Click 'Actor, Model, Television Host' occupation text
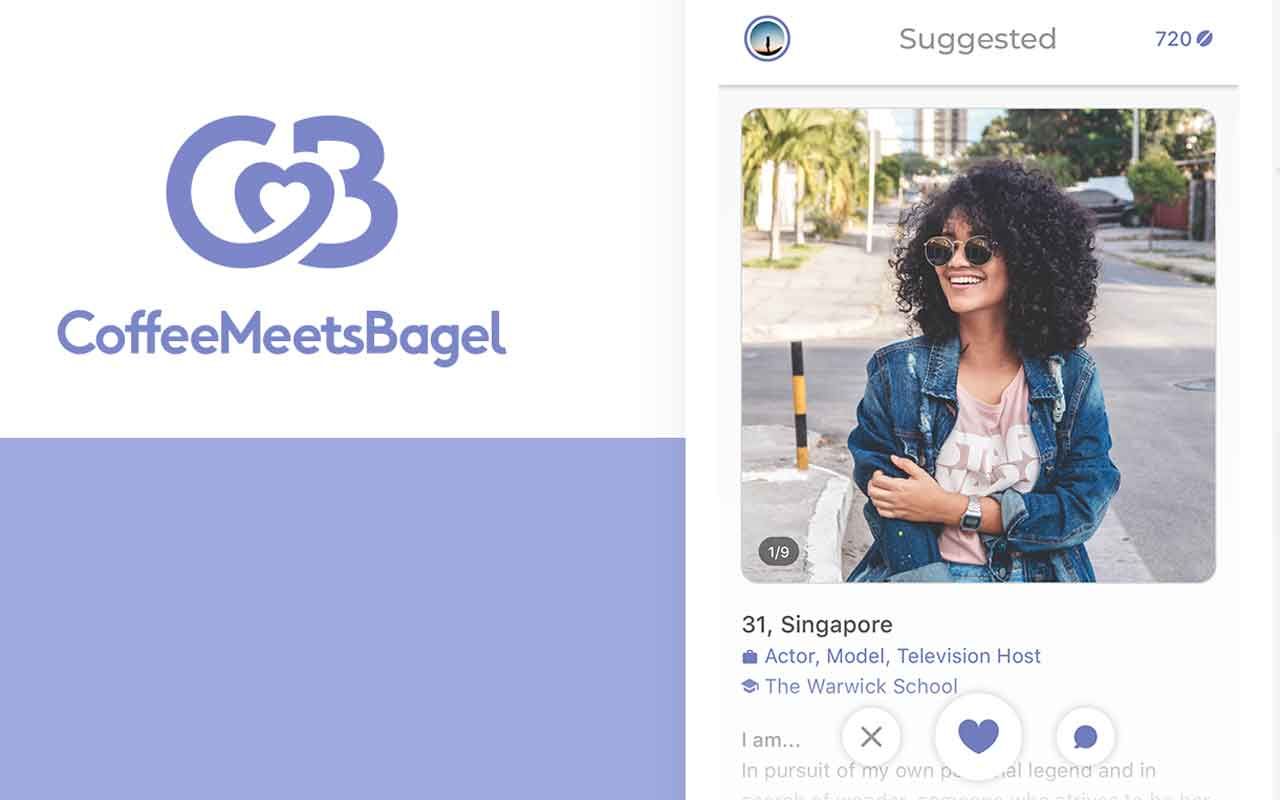This screenshot has width=1280, height=800. click(903, 656)
